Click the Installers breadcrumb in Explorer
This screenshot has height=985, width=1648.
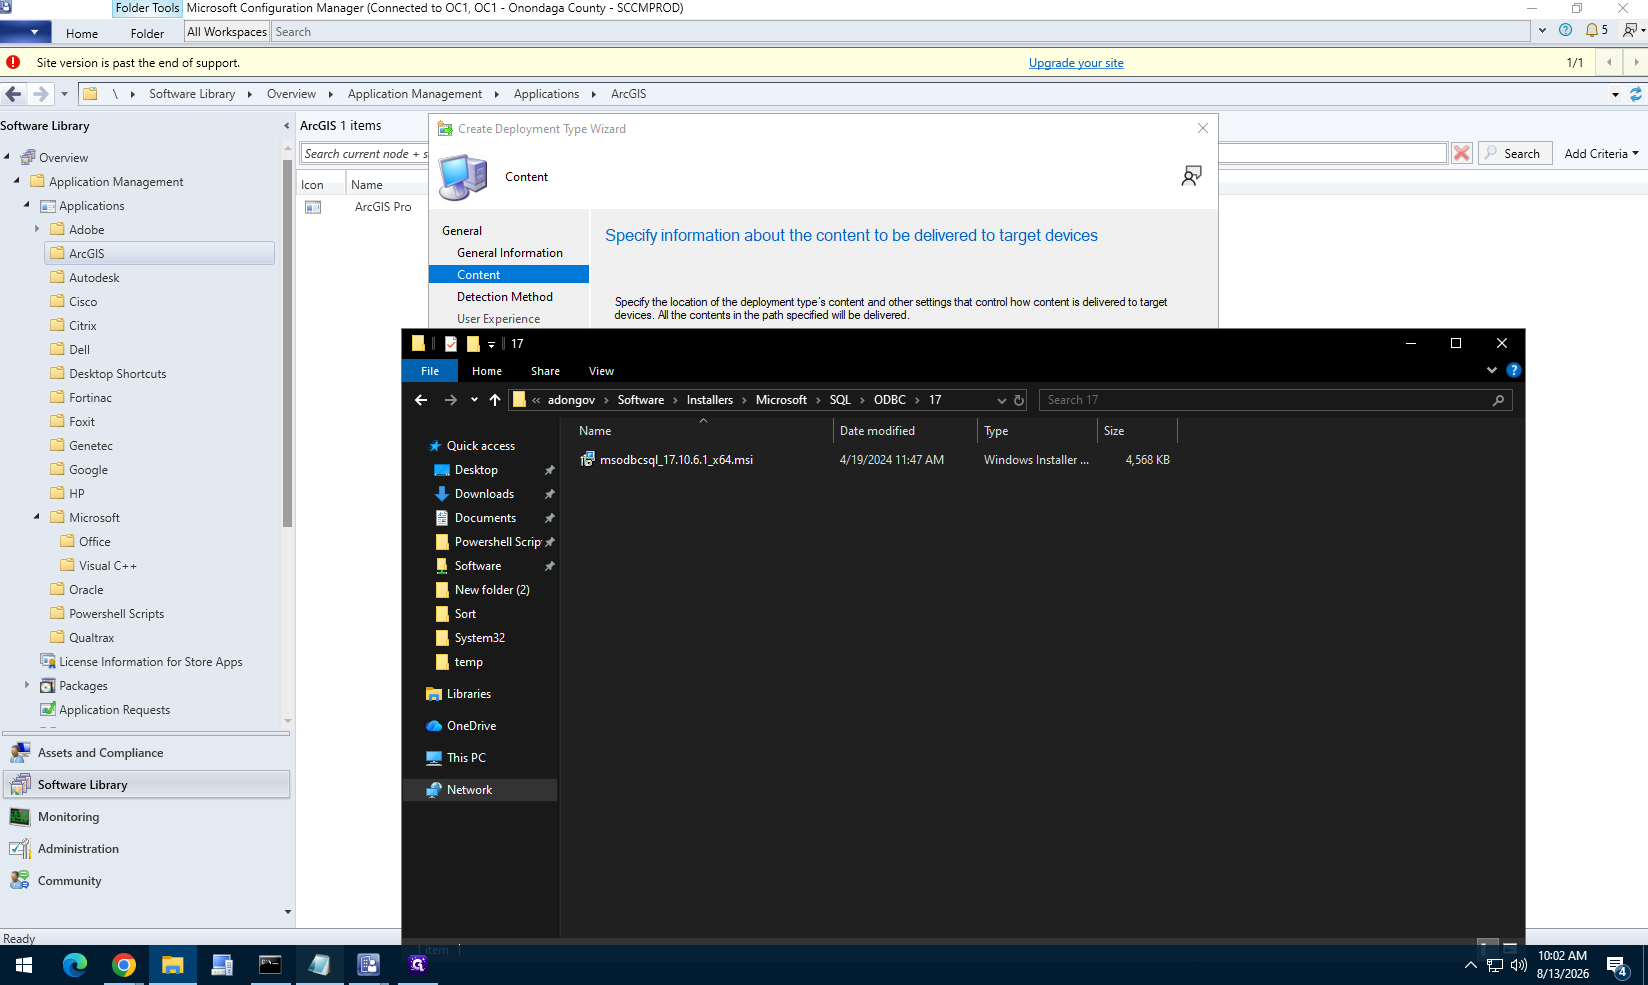(710, 400)
